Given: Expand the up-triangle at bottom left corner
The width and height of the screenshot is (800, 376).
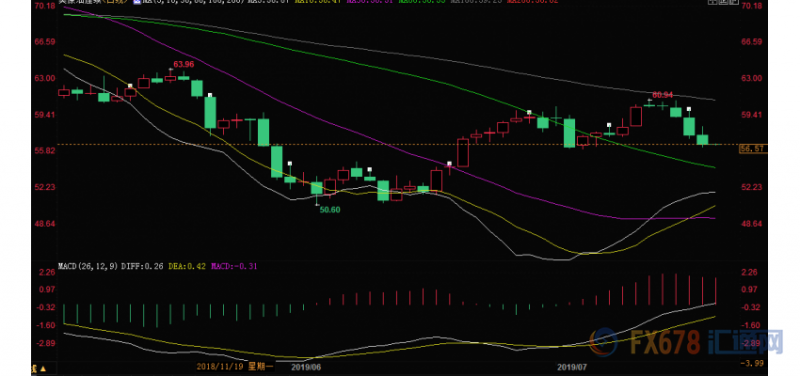Looking at the screenshot, I should point(43,368).
